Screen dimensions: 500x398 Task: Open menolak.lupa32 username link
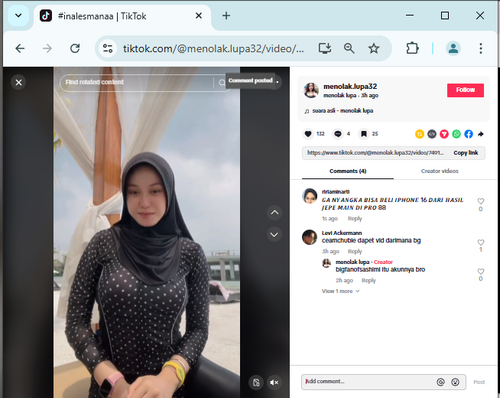pyautogui.click(x=350, y=86)
